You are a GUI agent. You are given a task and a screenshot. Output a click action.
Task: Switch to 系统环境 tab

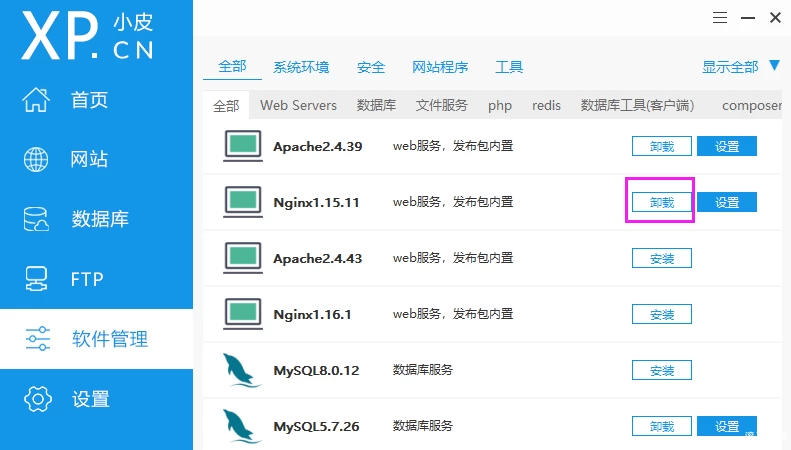point(301,67)
